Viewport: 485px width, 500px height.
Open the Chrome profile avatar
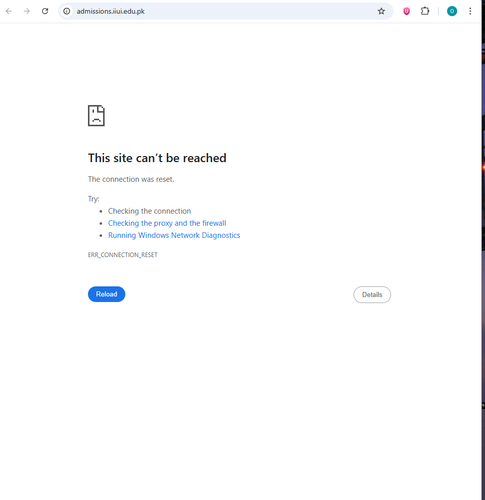tap(452, 11)
